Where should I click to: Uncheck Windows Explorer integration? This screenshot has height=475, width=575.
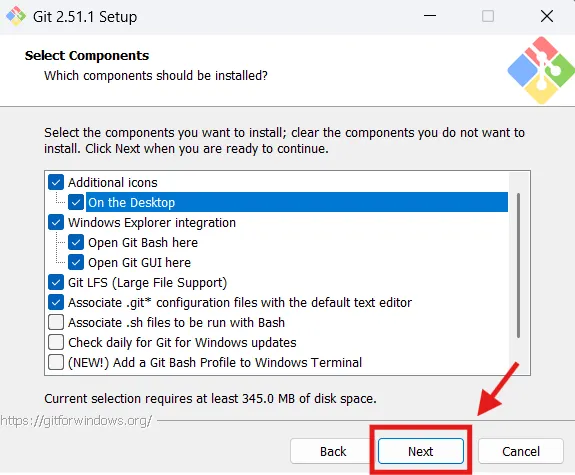56,223
